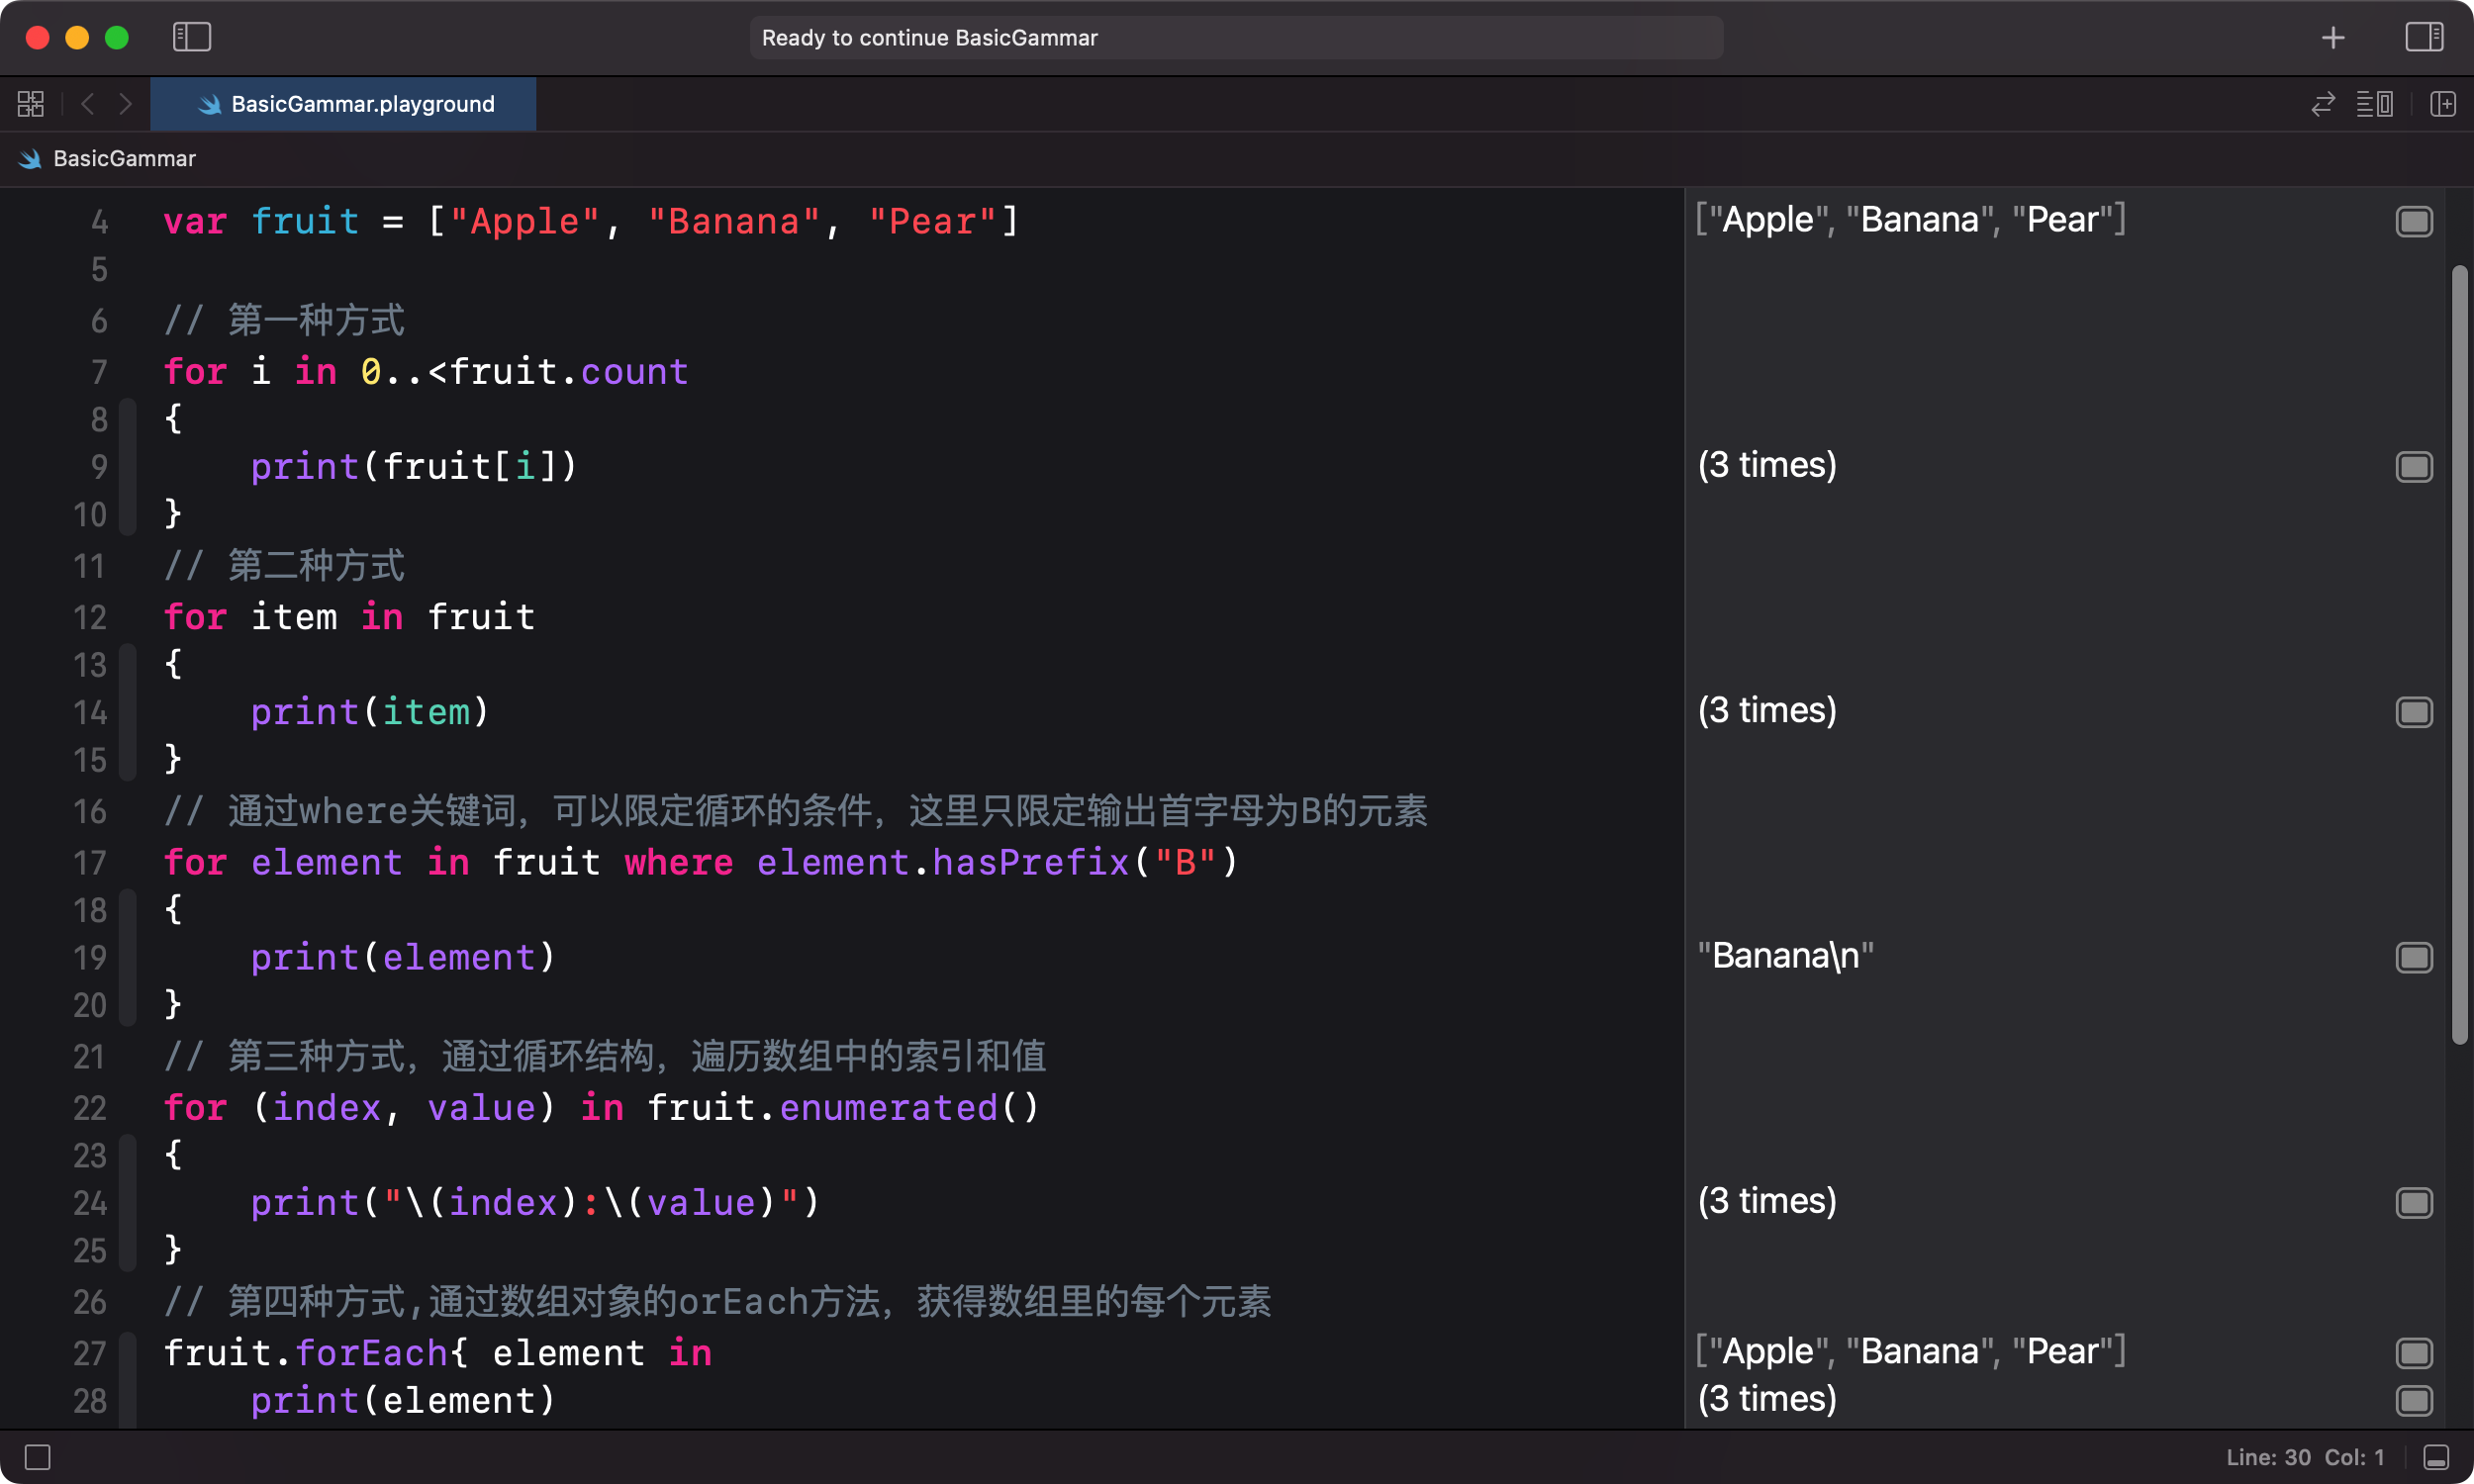Click the playground execute square at bottom left
2474x1484 pixels.
coord(37,1457)
